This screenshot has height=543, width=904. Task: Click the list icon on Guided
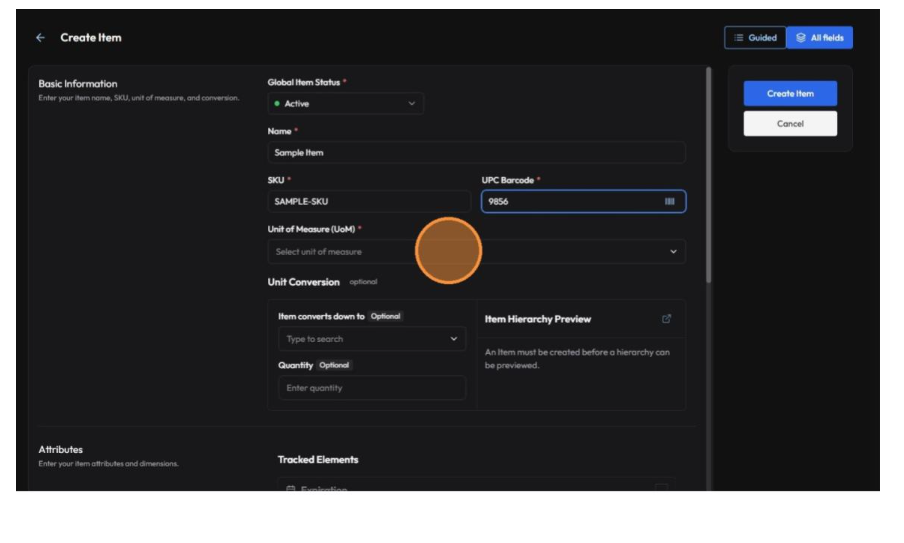click(739, 37)
